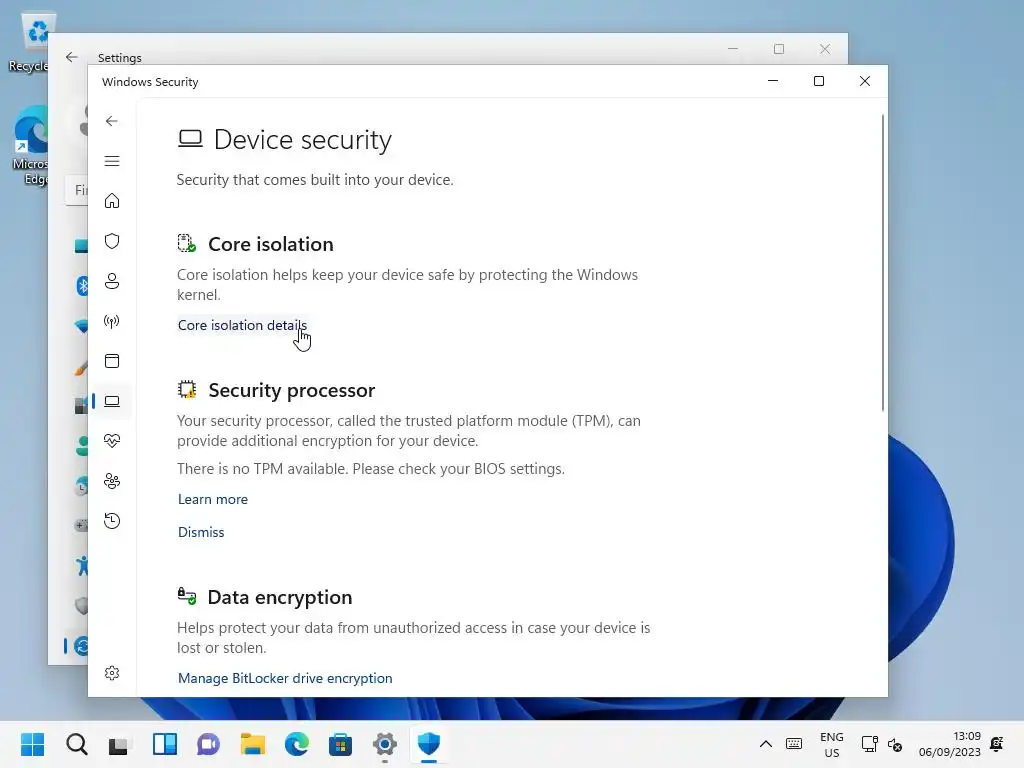Click the Core isolation heading icon
Screen dimensions: 1024x768
187,244
